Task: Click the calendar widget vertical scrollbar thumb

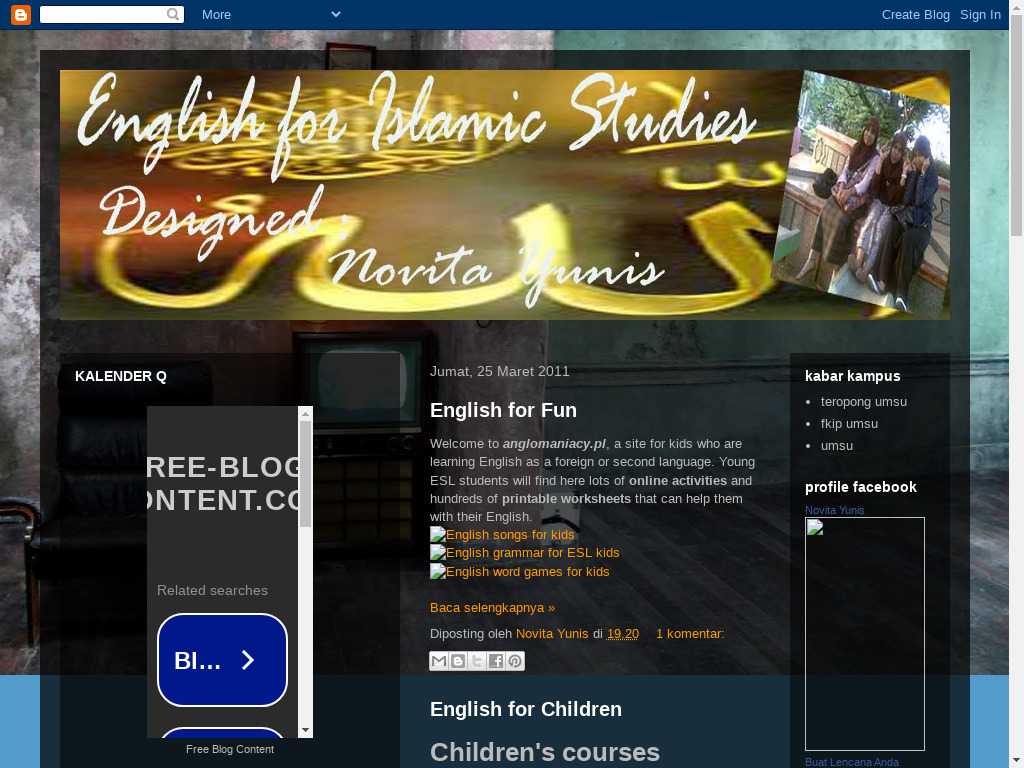Action: [x=305, y=473]
